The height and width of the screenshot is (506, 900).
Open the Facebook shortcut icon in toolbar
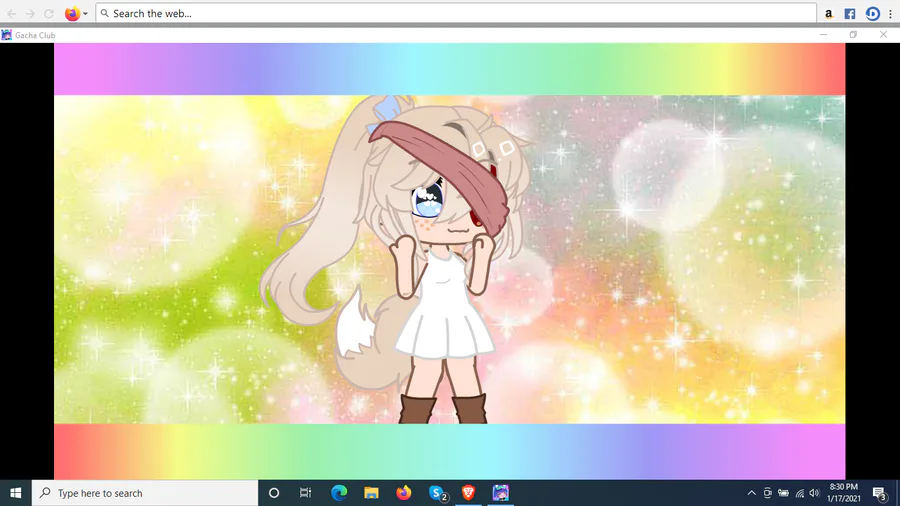pyautogui.click(x=850, y=14)
